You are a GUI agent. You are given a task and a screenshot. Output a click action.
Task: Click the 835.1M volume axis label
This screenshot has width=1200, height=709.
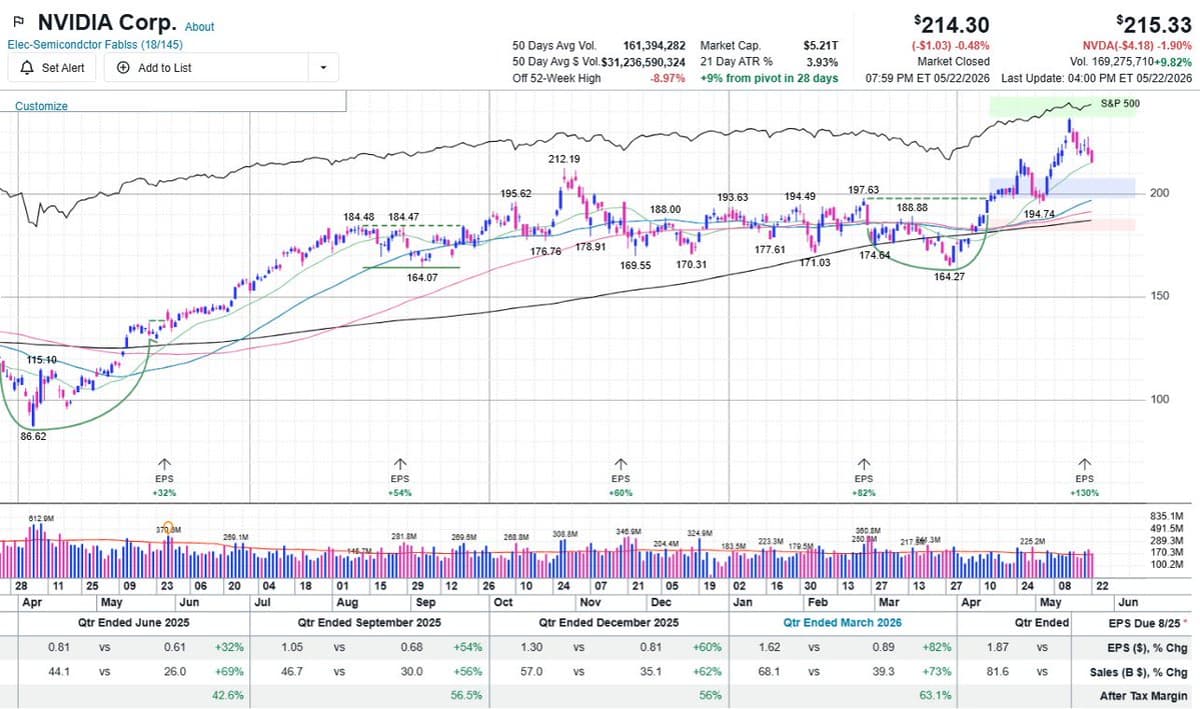[1167, 516]
